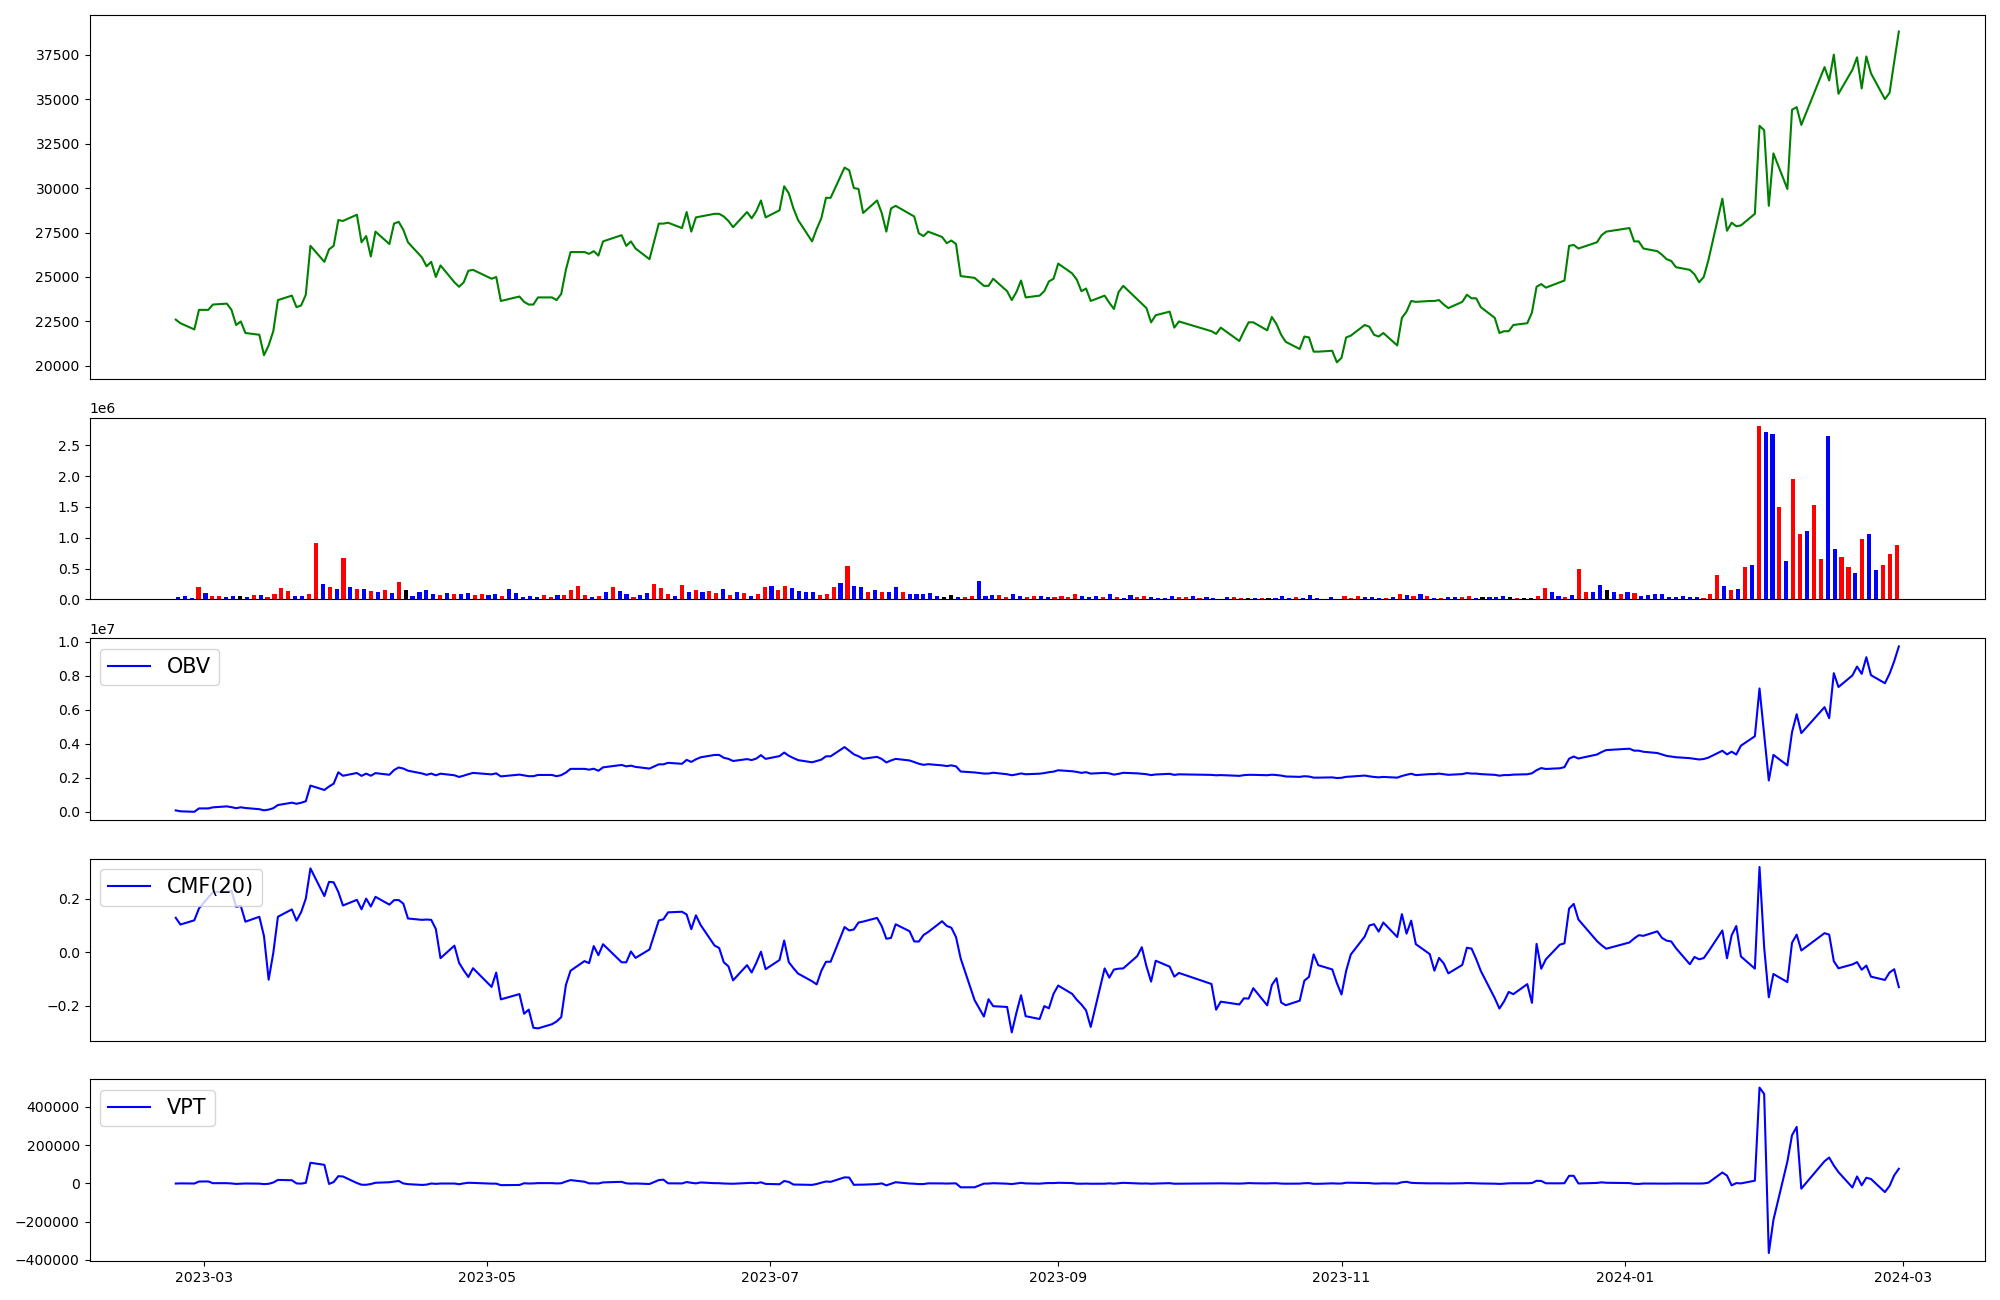
Task: Click the 400000 tick on VPT axis
Action: pos(53,1108)
